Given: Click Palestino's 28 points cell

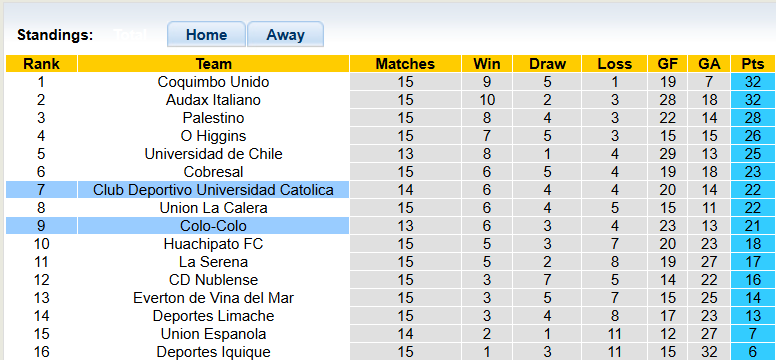Looking at the screenshot, I should [753, 118].
